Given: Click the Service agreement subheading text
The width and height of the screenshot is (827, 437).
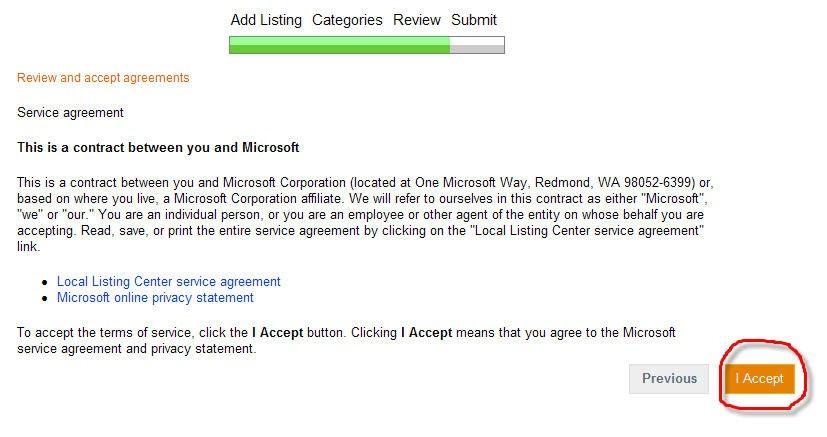Looking at the screenshot, I should (x=71, y=113).
